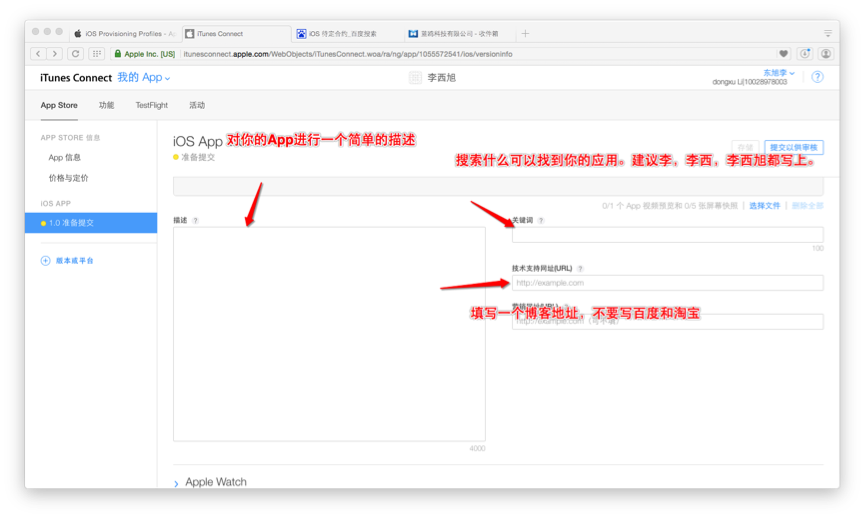Open the downloads icon in address bar

pos(805,53)
